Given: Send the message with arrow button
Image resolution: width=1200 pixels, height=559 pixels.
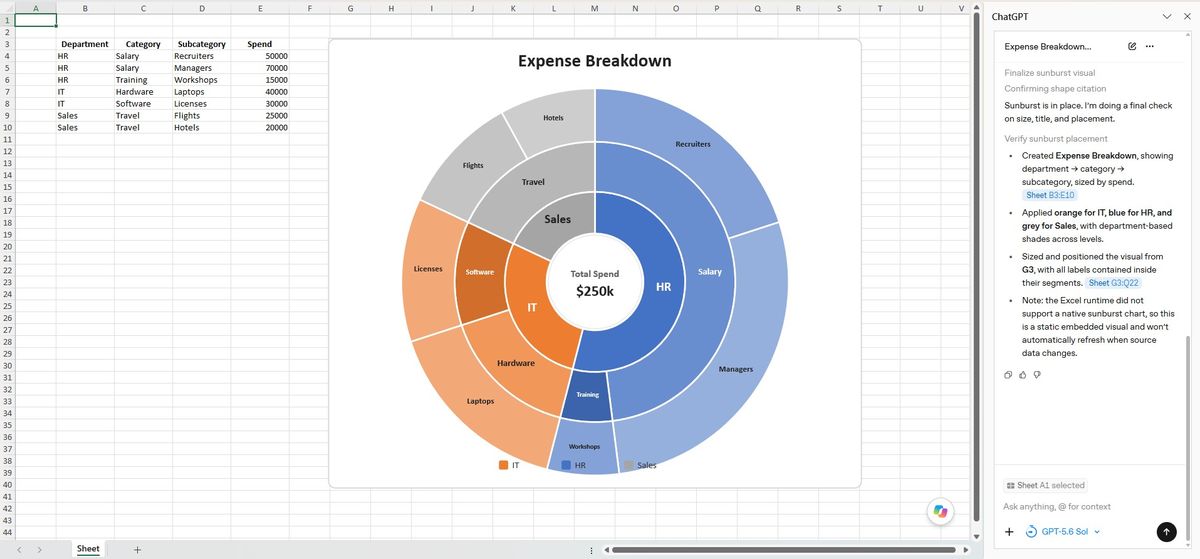Looking at the screenshot, I should click(1166, 532).
